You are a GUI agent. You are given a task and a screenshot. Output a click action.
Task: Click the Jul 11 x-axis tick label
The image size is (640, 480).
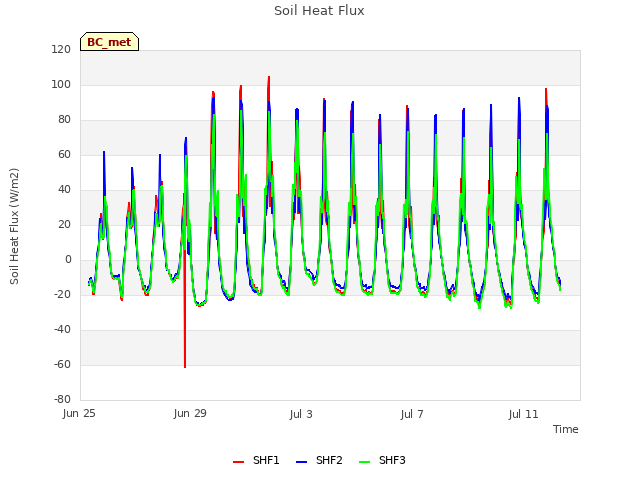point(523,414)
